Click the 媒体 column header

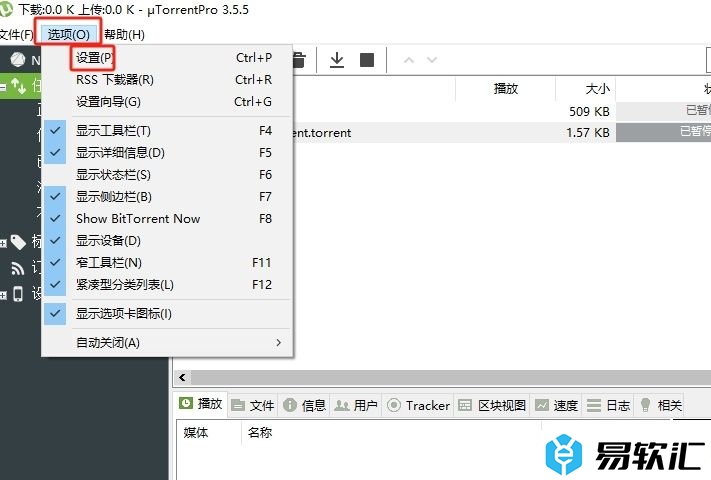[208, 432]
